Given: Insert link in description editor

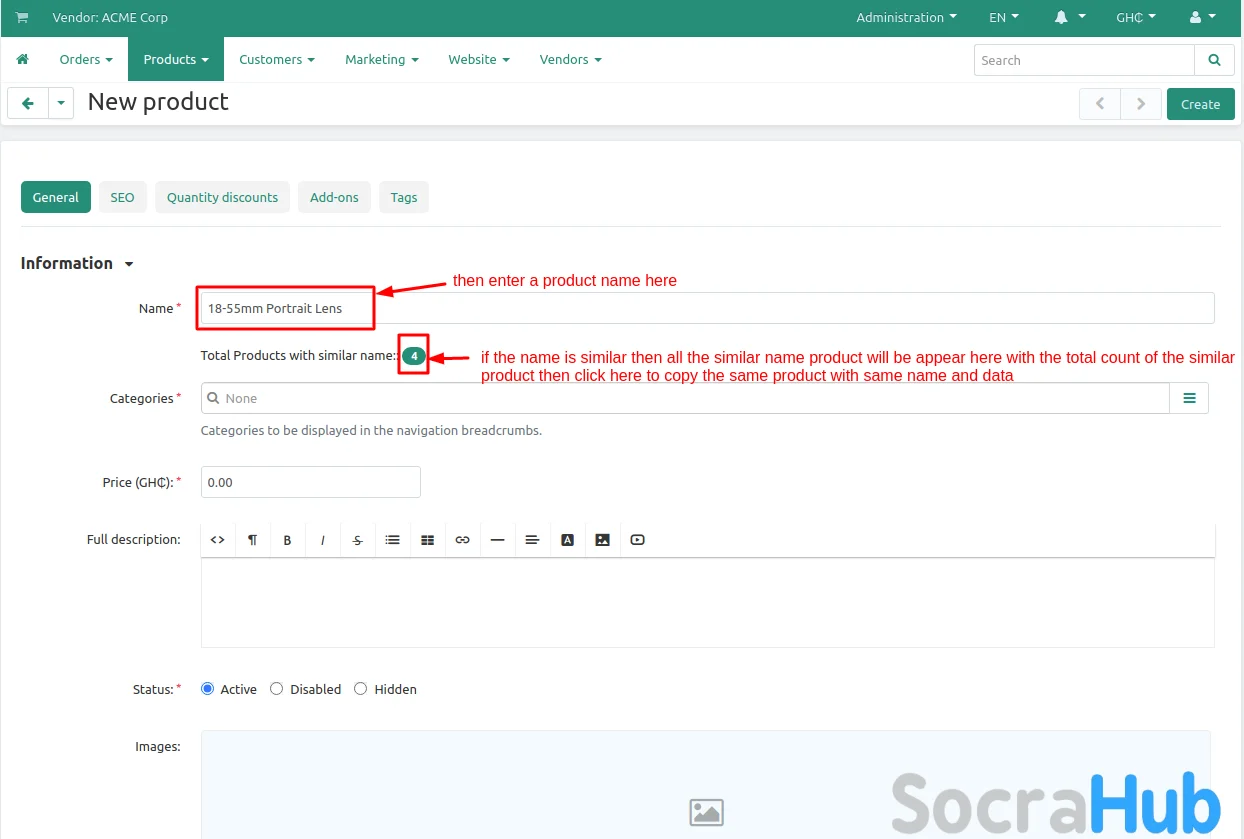Looking at the screenshot, I should tap(463, 540).
